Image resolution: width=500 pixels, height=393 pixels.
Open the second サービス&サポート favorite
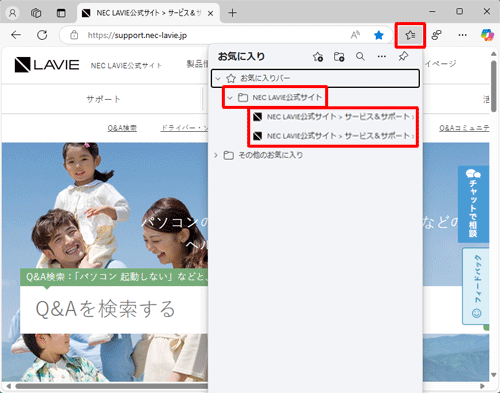tap(333, 136)
